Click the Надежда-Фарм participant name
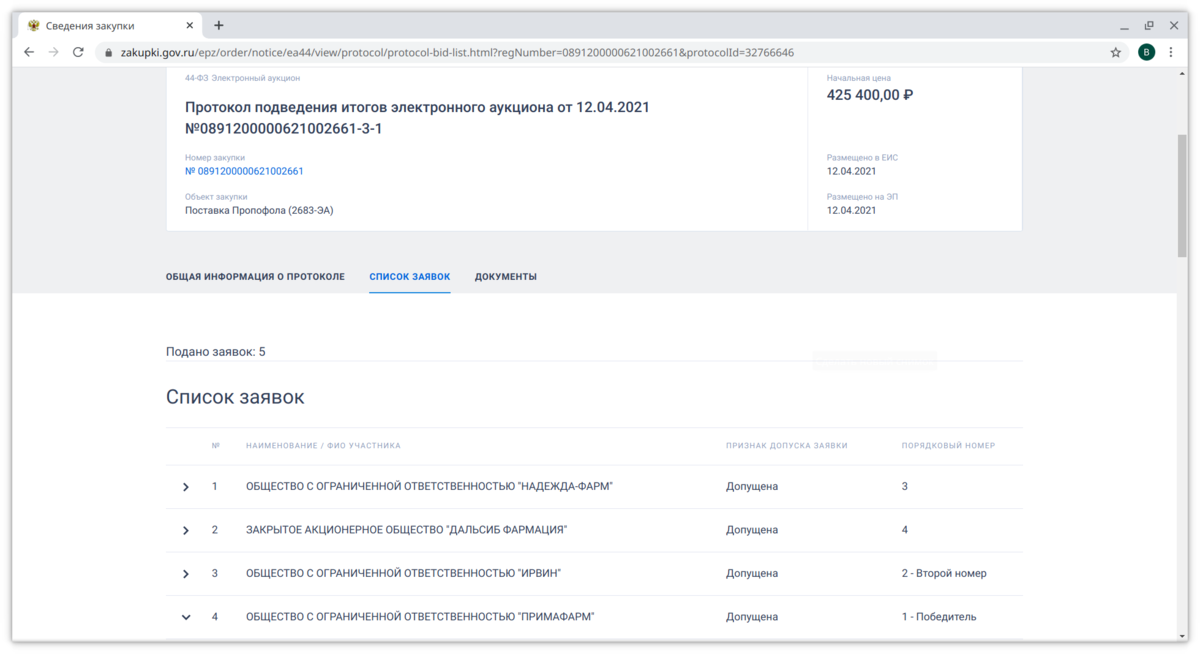The height and width of the screenshot is (654, 1200). pos(429,486)
